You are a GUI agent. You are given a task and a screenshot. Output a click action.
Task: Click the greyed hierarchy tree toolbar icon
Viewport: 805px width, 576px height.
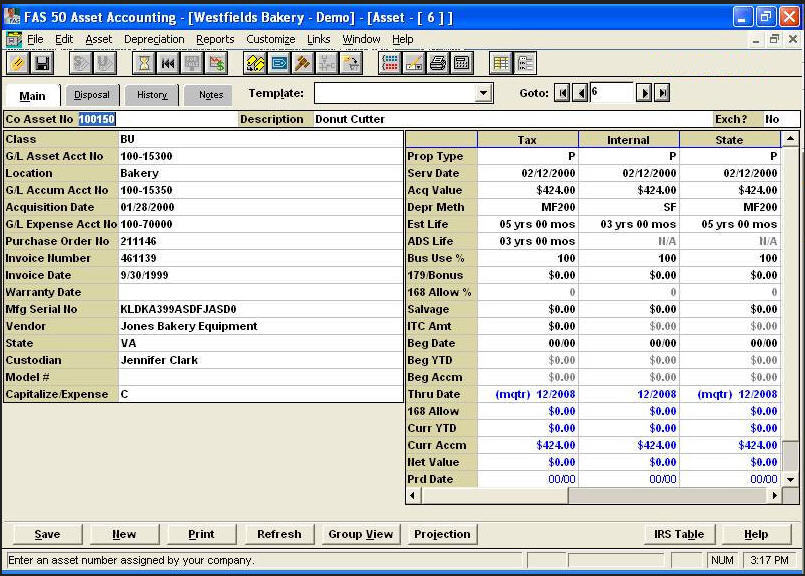[x=327, y=64]
